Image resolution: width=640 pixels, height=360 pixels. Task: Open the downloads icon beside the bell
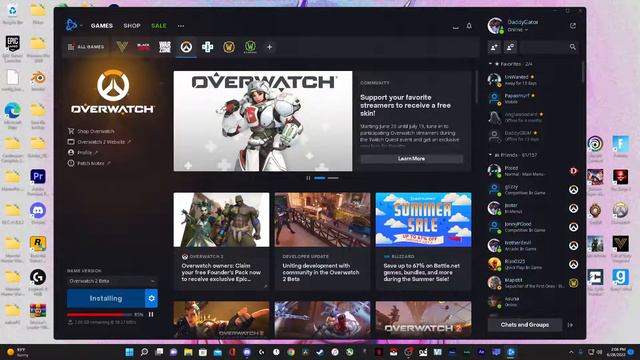[456, 27]
